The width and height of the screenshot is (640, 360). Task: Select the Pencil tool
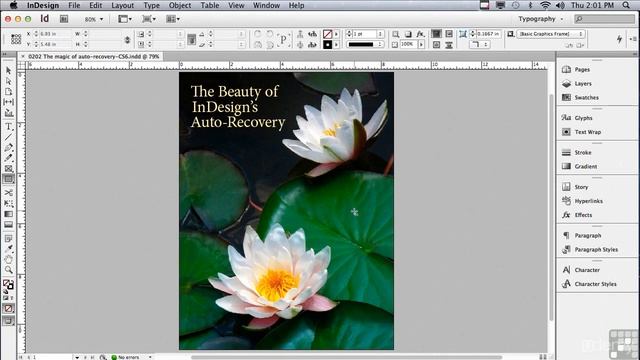click(x=9, y=158)
